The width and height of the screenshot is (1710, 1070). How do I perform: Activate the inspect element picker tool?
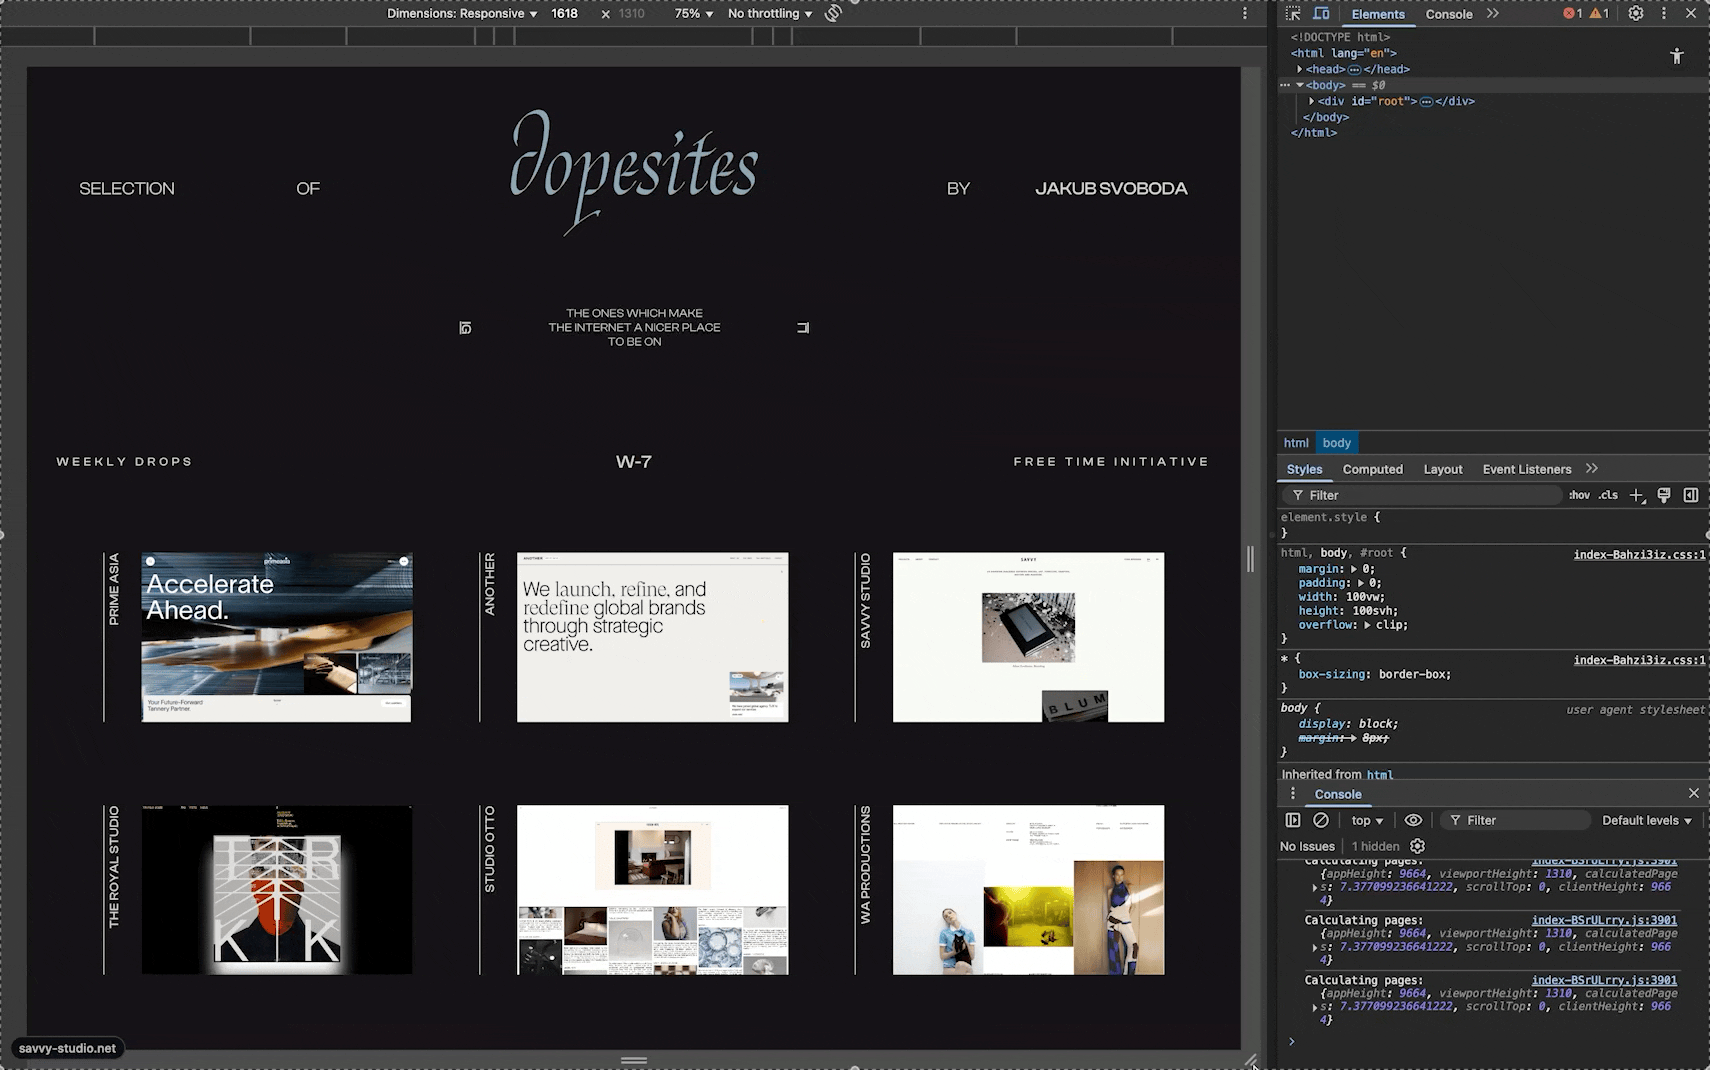tap(1293, 14)
